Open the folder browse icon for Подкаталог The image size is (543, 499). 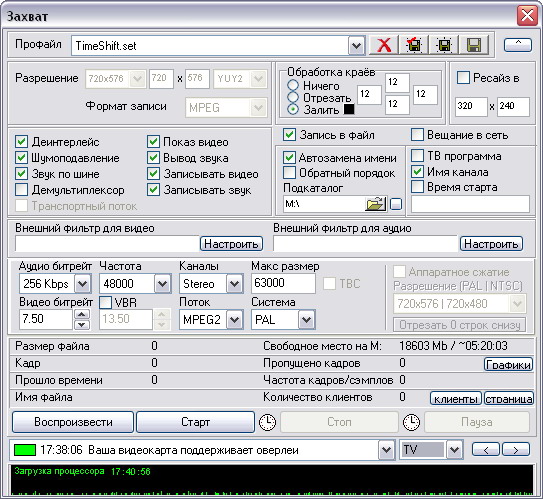pyautogui.click(x=375, y=204)
